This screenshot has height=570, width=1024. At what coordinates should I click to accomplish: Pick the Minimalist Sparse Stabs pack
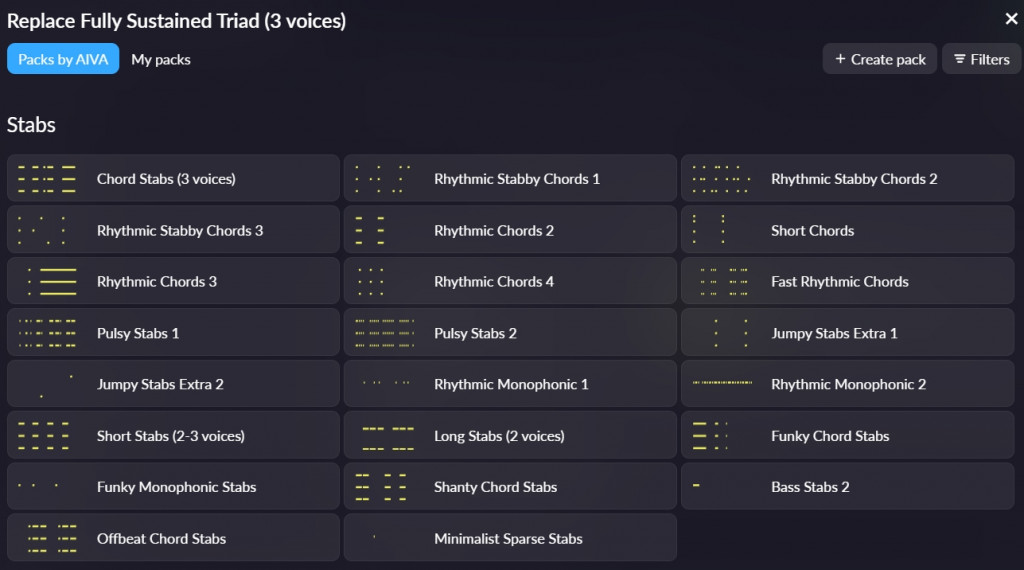510,538
